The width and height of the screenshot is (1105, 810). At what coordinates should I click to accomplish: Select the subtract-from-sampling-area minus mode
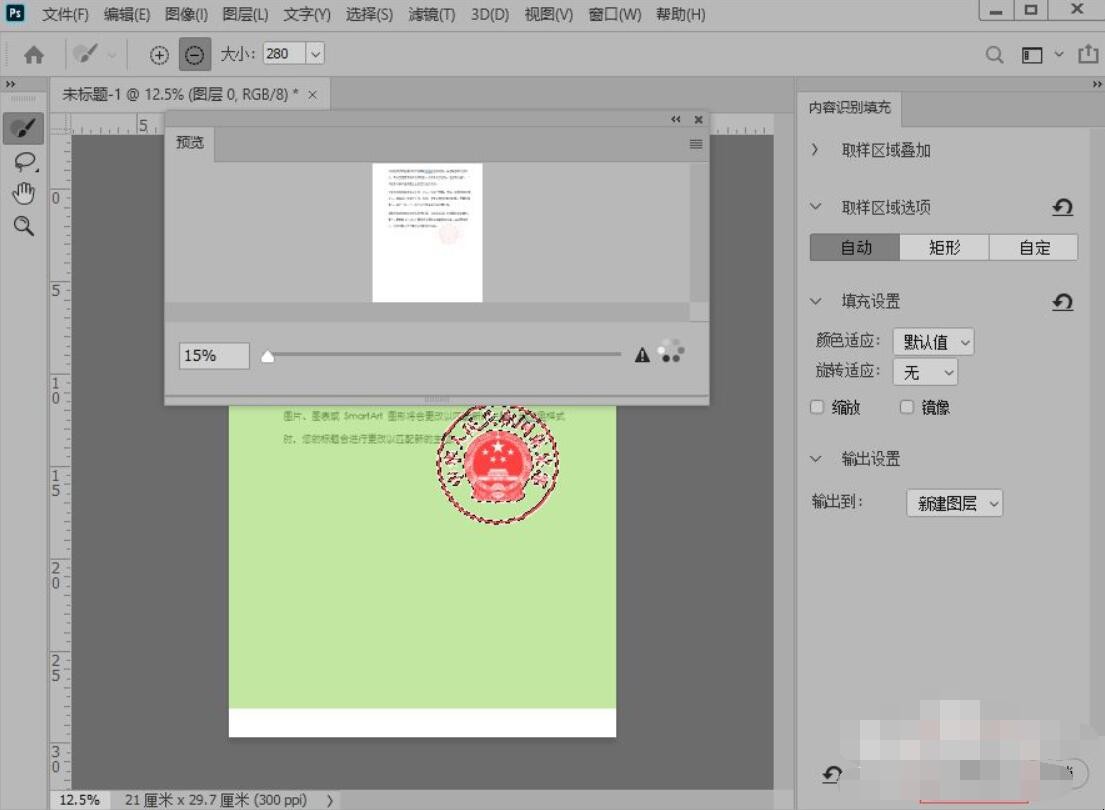[195, 54]
